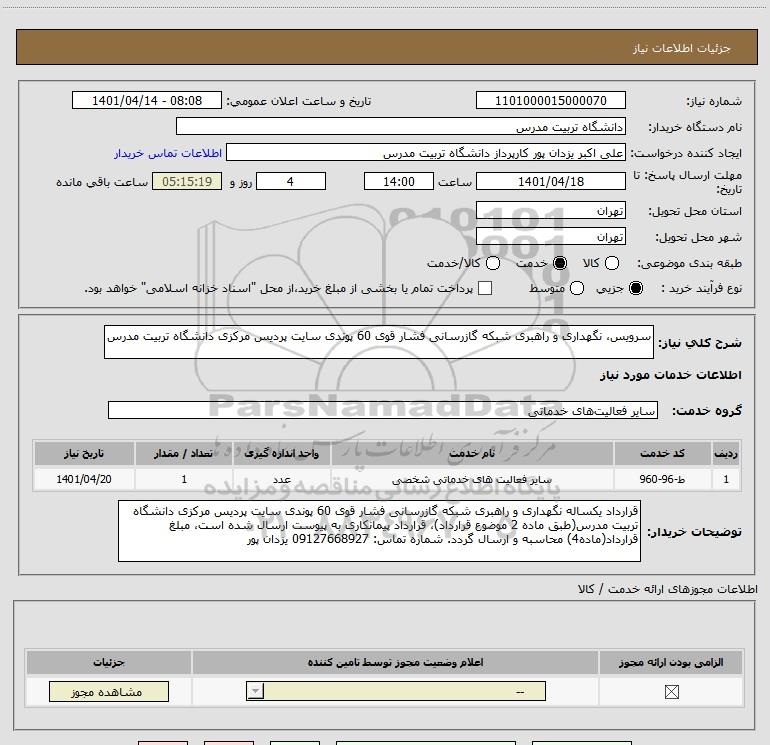Click the شرح کلی نیاز field label
Viewport: 770px width, 745px height.
(700, 342)
